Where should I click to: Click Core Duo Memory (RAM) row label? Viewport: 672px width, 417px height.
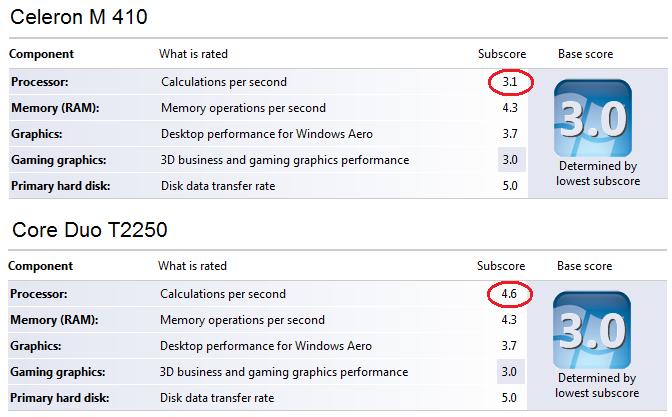coord(56,320)
